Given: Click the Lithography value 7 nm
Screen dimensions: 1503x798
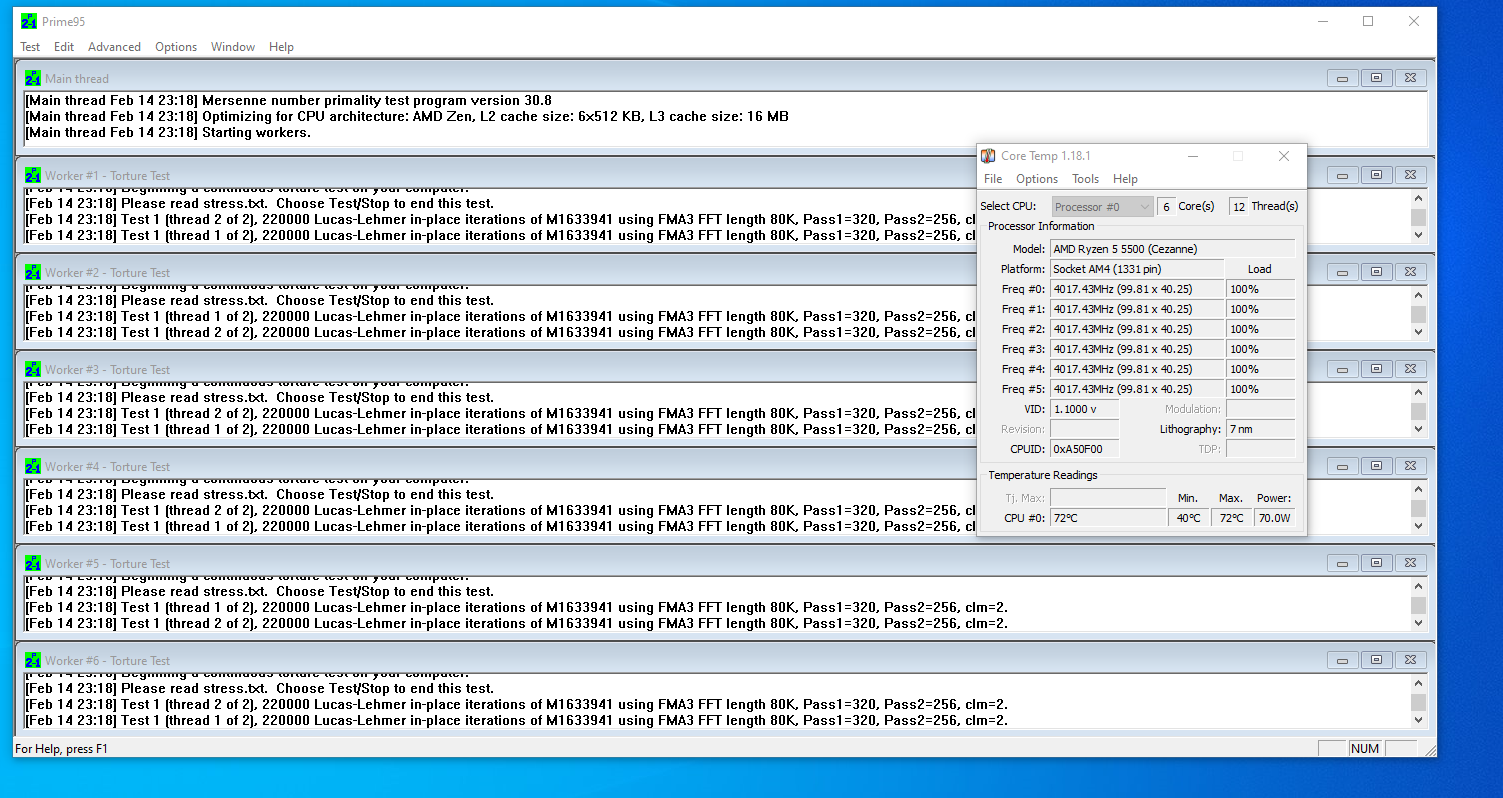Looking at the screenshot, I should [x=1260, y=429].
